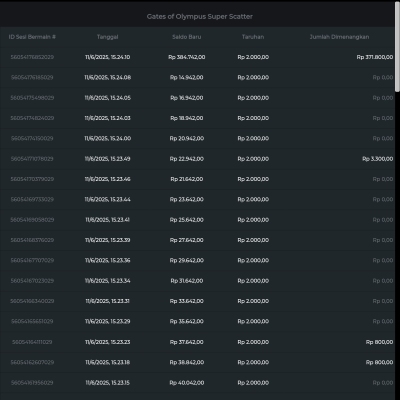The height and width of the screenshot is (400, 400).
Task: Click balance value Rp 16.942,00
Action: click(x=187, y=98)
